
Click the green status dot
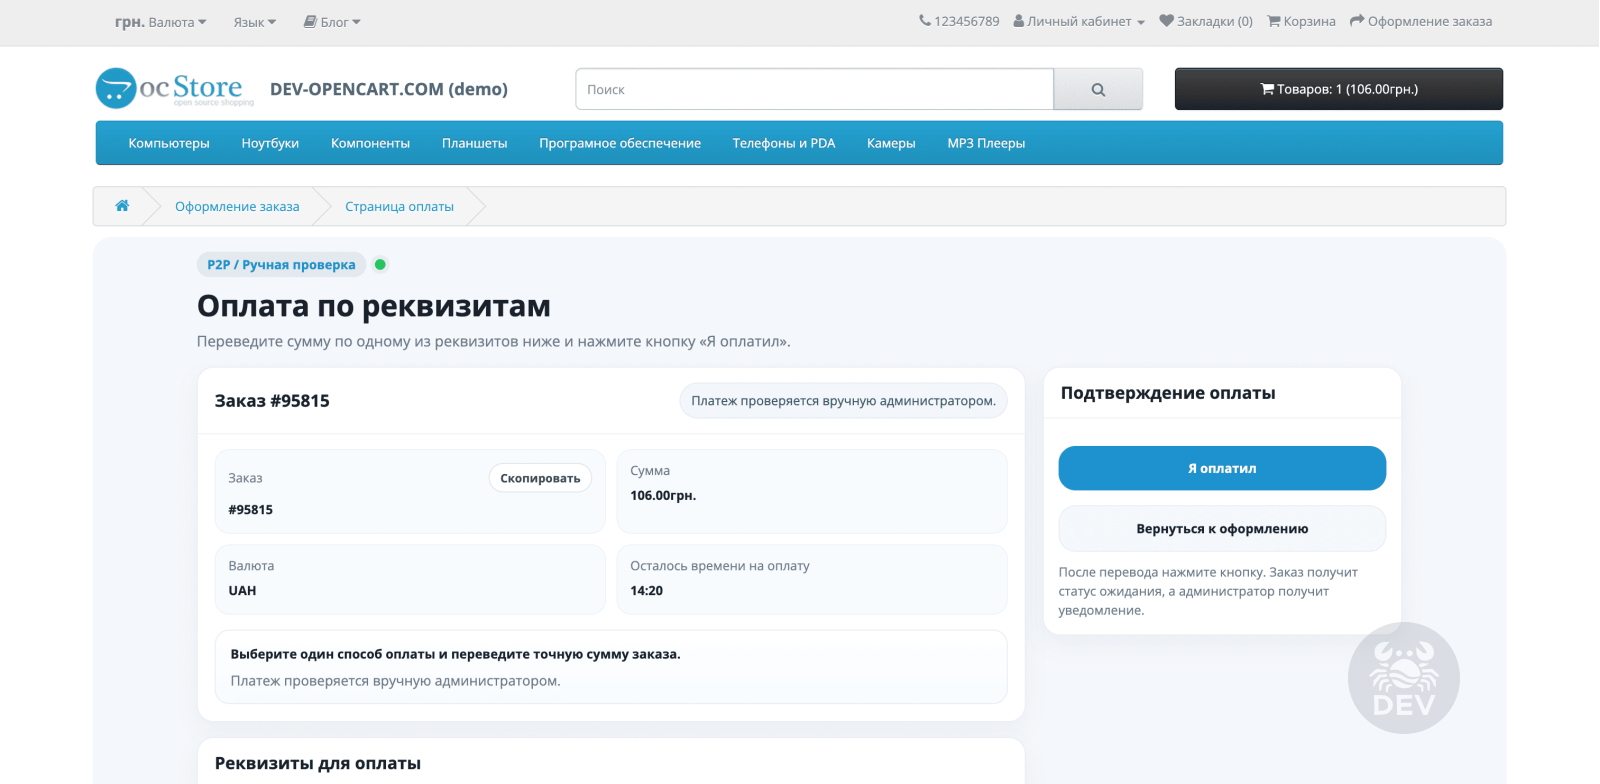click(x=380, y=265)
